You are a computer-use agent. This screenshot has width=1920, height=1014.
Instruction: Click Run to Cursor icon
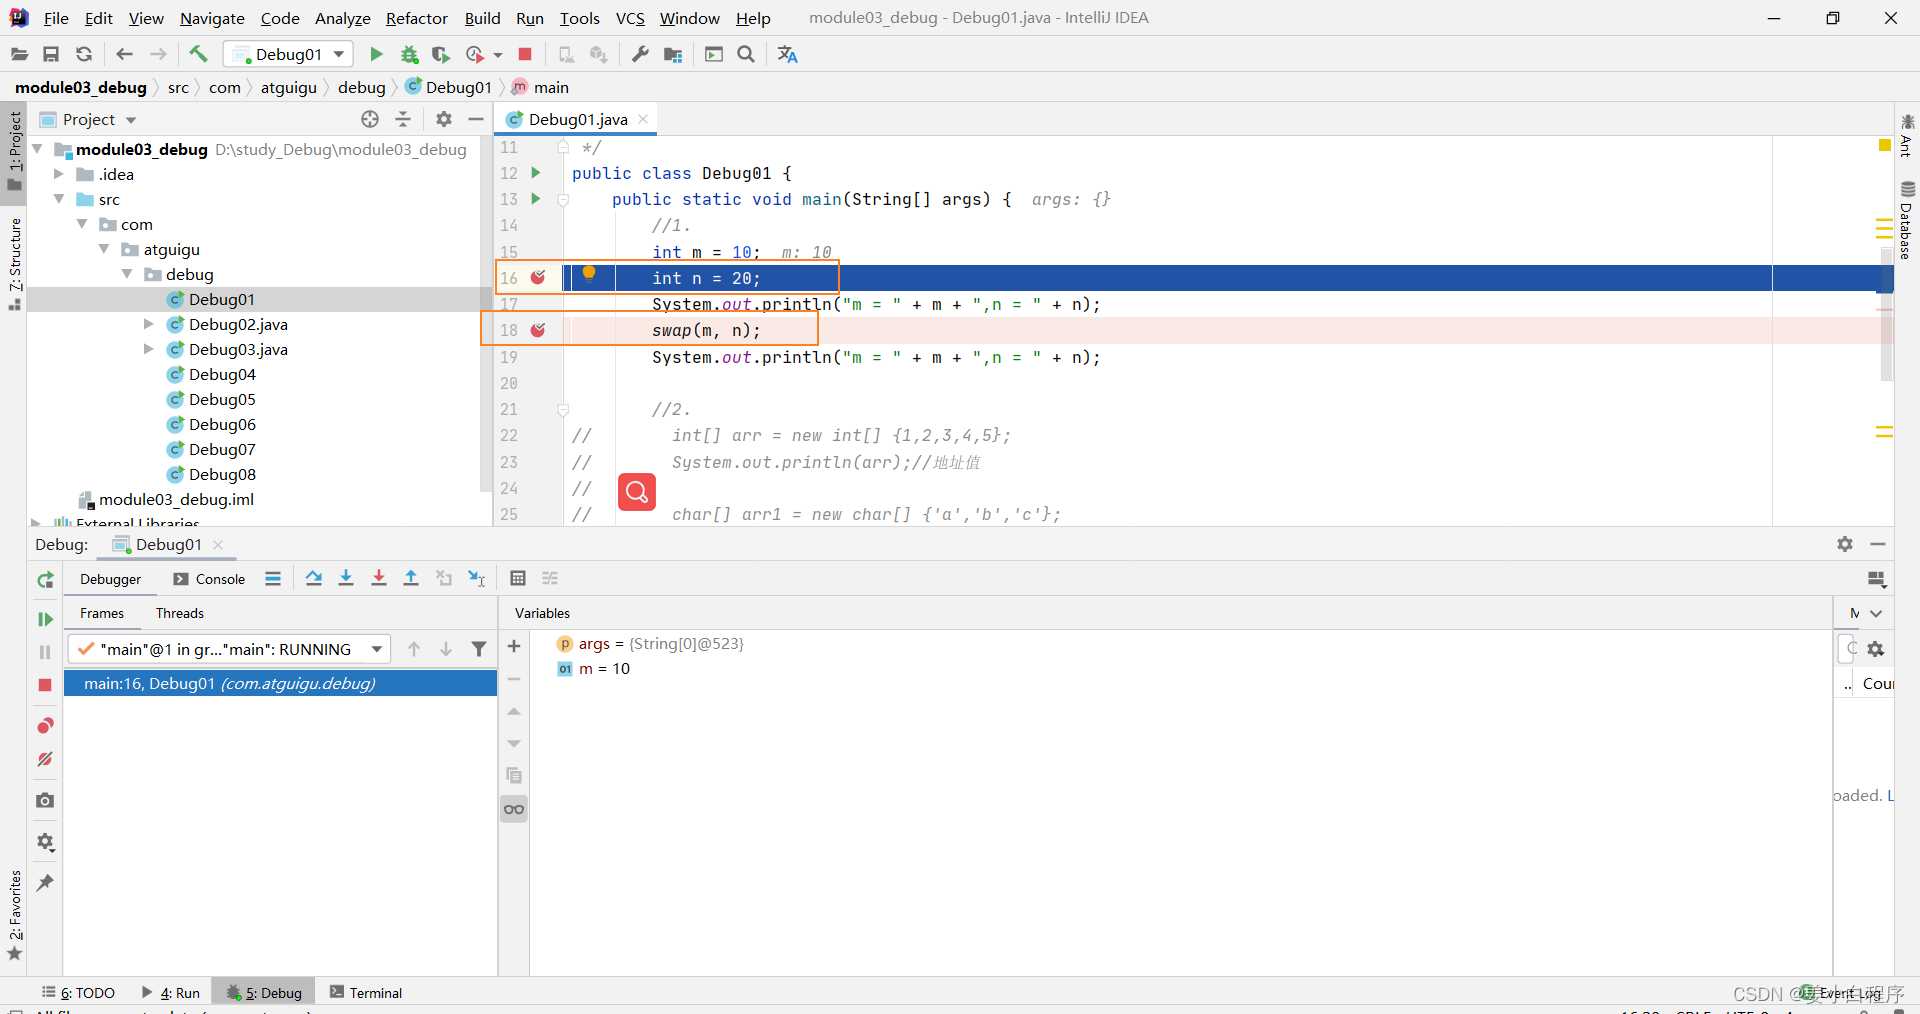477,578
